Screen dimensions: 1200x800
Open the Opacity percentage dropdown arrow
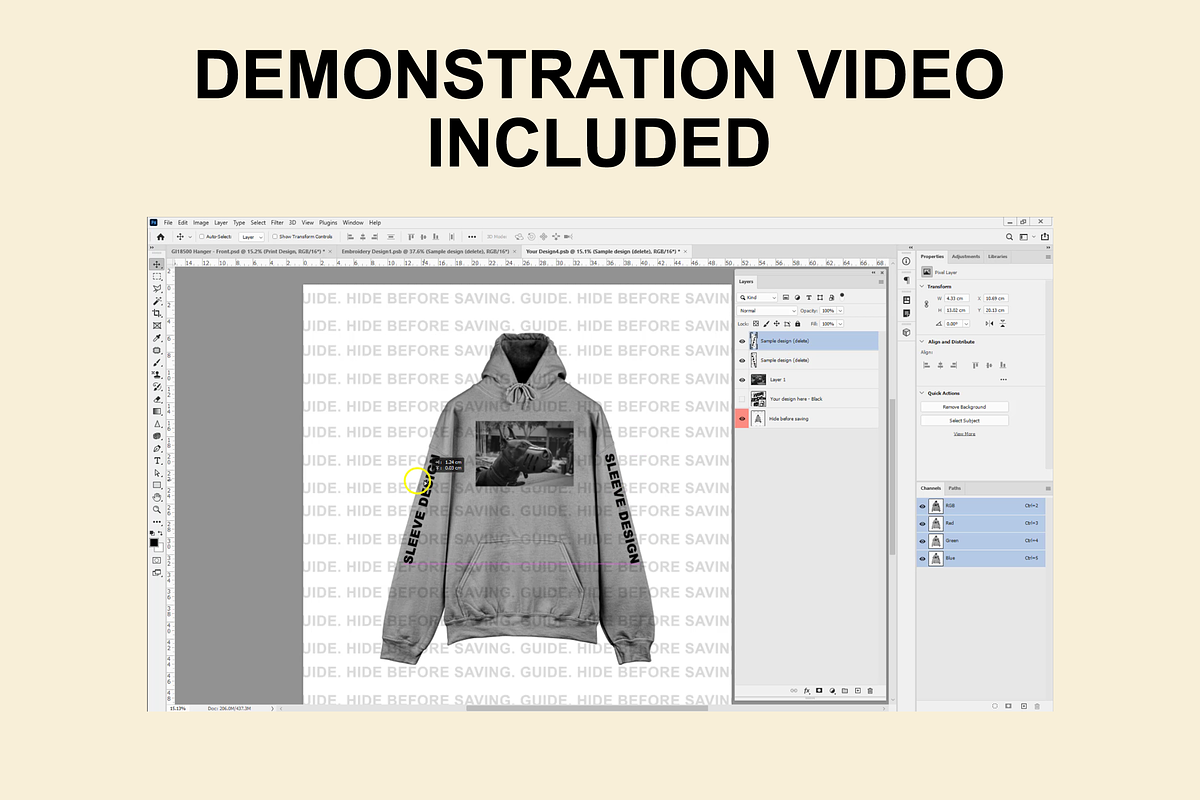point(840,311)
